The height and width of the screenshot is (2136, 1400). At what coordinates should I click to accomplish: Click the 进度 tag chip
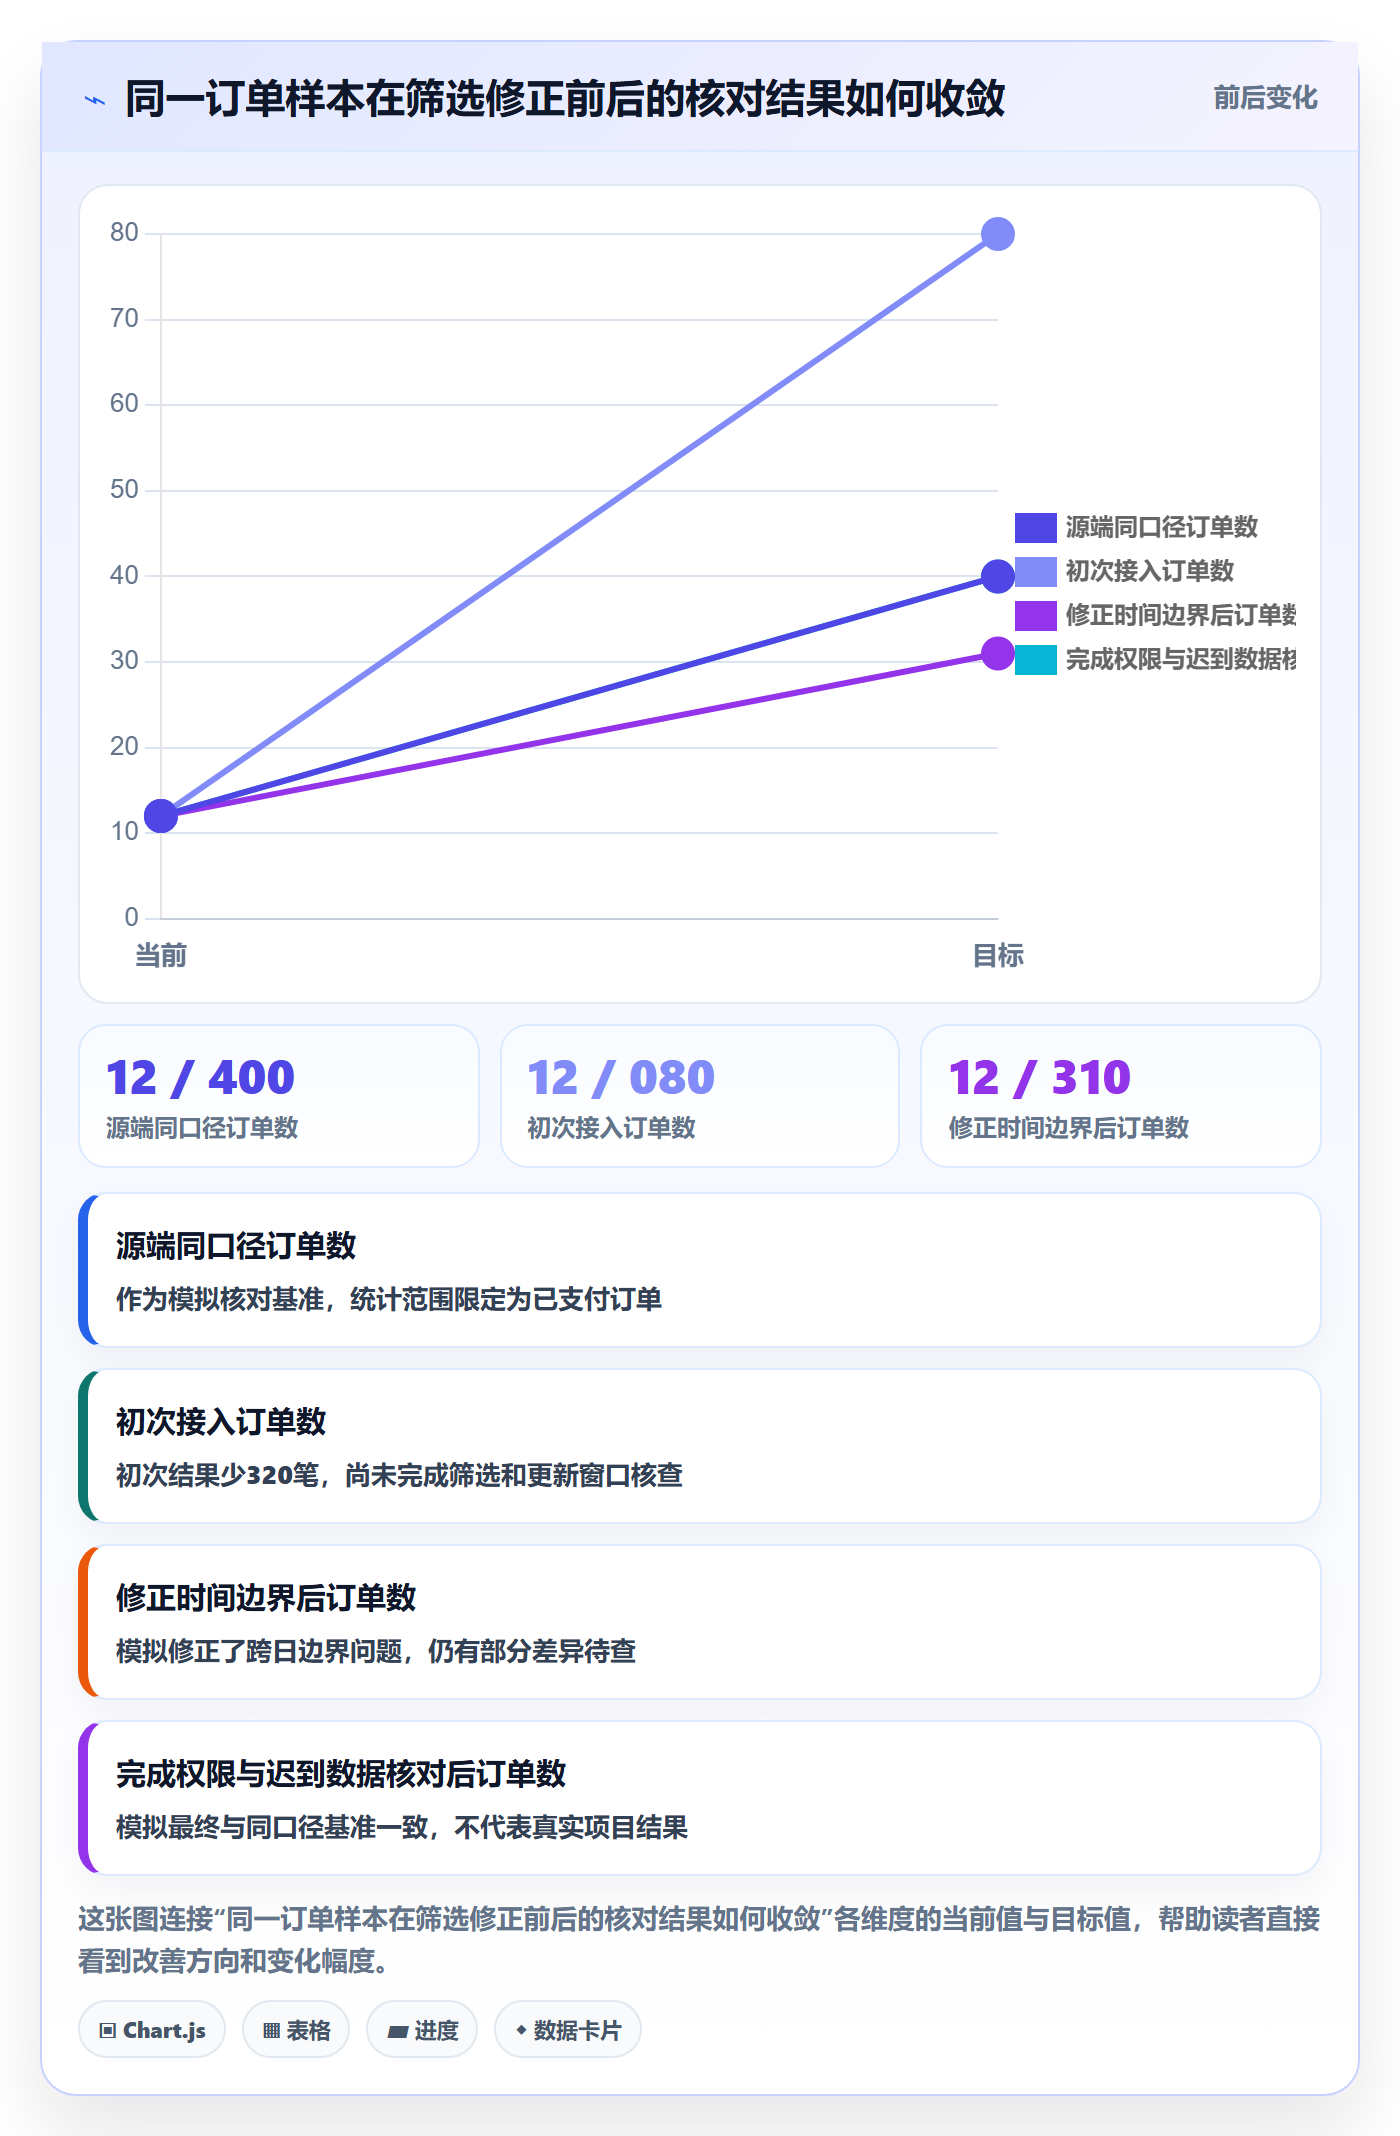click(422, 2030)
